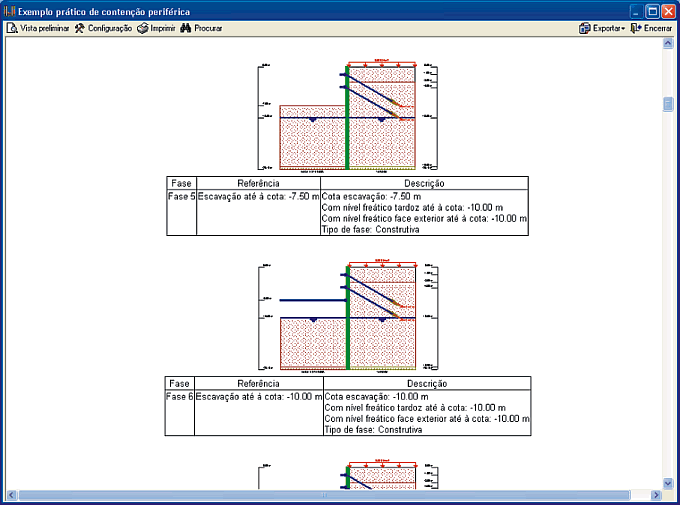This screenshot has width=680, height=505.
Task: Expand the Exportar dropdown arrow
Action: click(623, 28)
